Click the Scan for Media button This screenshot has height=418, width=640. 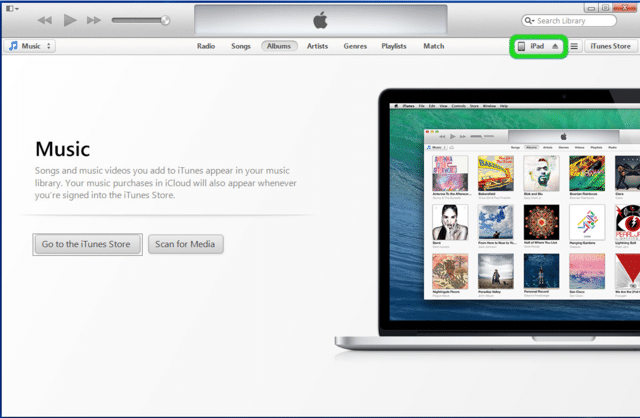(x=185, y=244)
